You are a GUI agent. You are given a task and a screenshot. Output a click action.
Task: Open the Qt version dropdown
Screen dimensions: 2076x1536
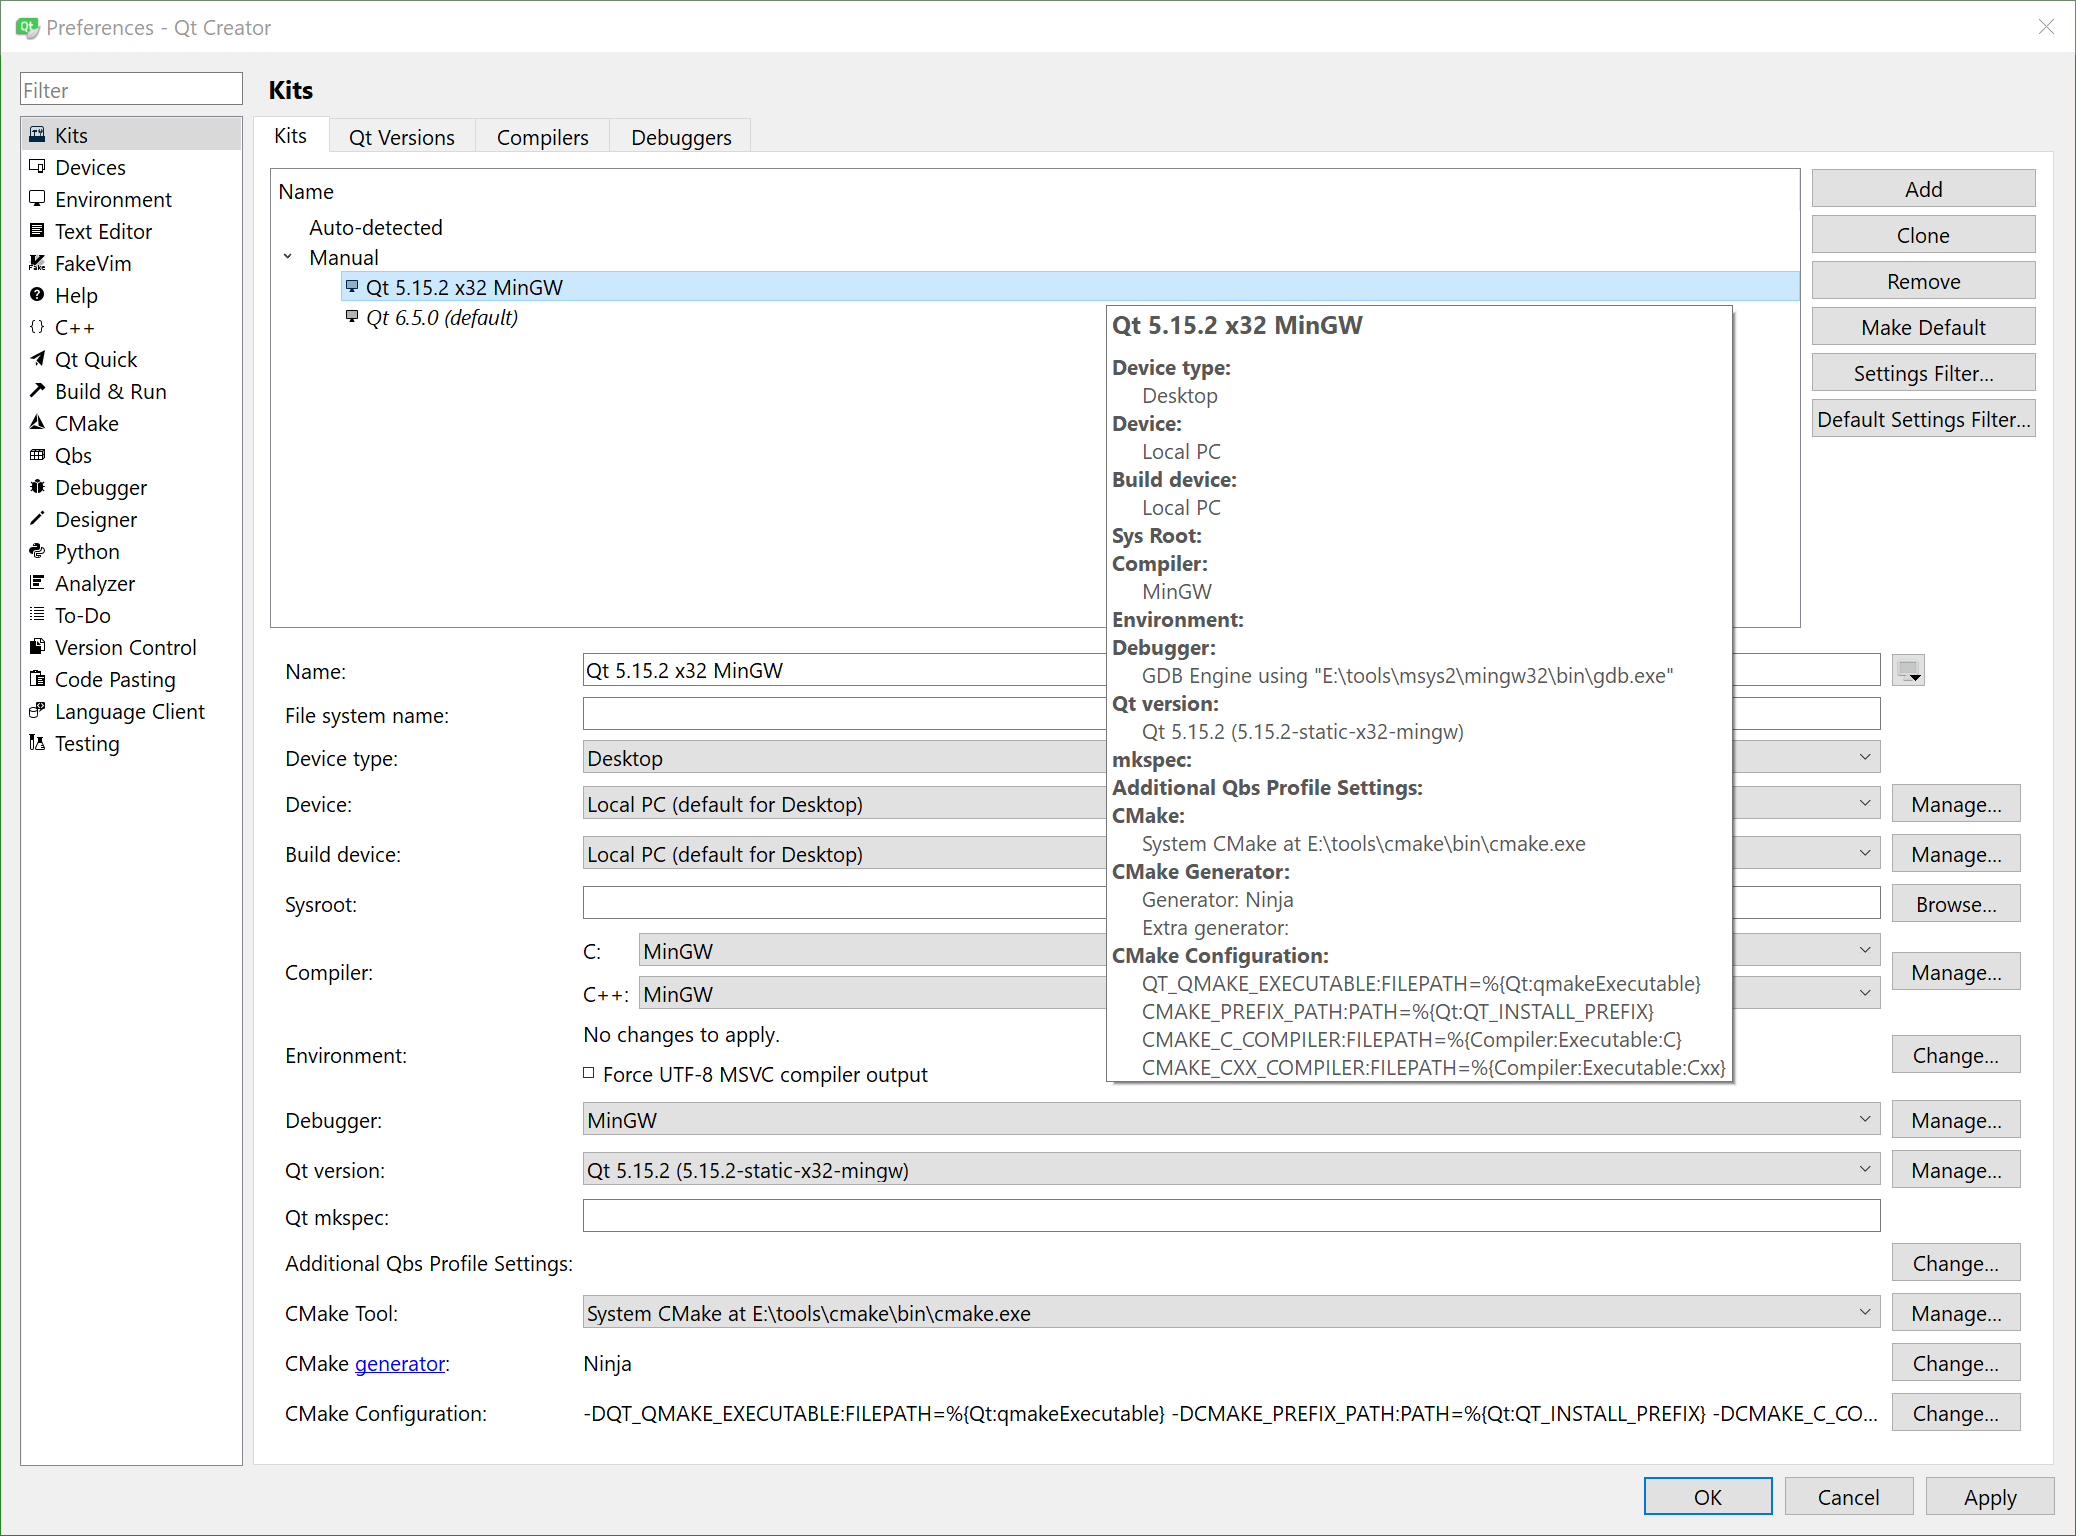(x=1231, y=1169)
